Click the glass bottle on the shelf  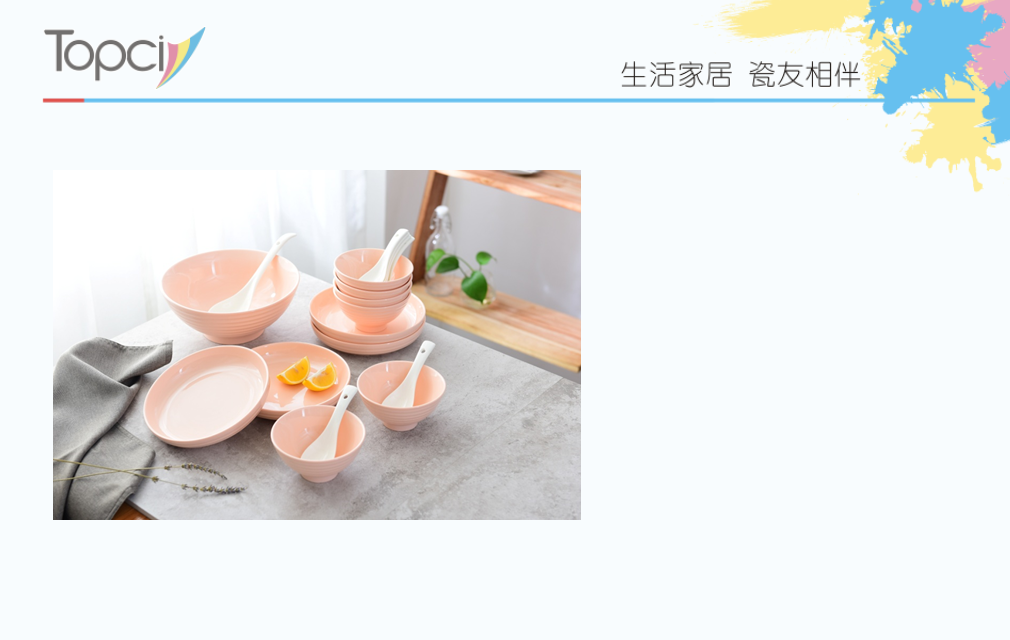point(441,250)
